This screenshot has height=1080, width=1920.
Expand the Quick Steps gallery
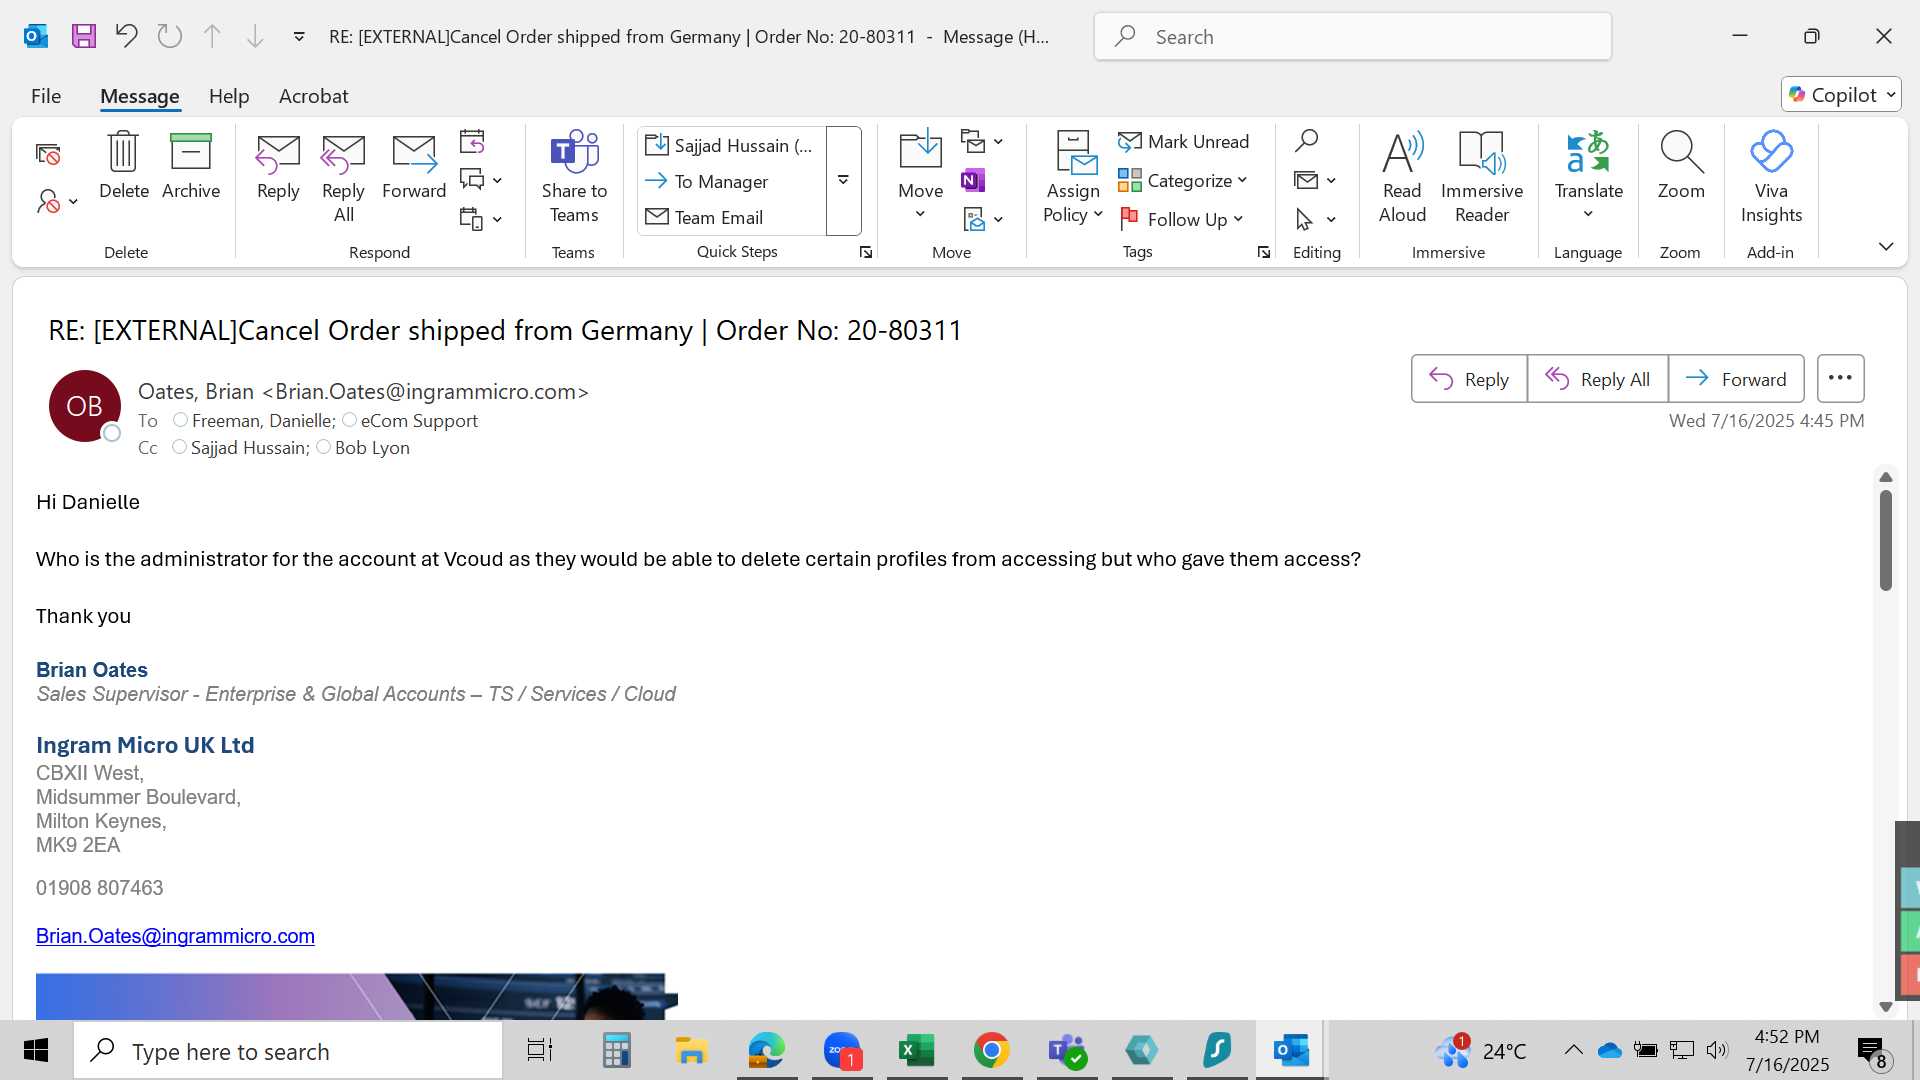pyautogui.click(x=844, y=181)
